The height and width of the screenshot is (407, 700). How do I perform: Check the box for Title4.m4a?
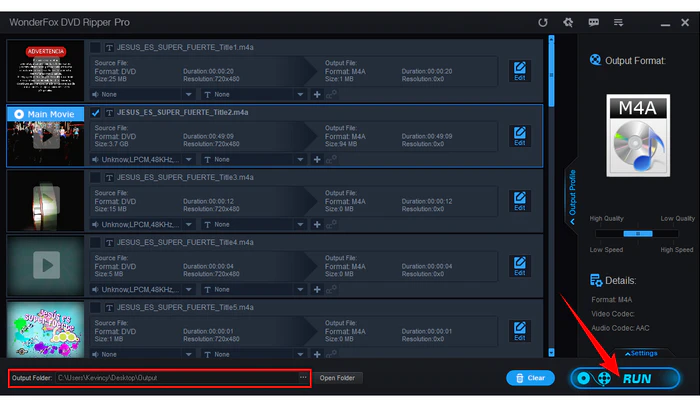[x=95, y=242]
